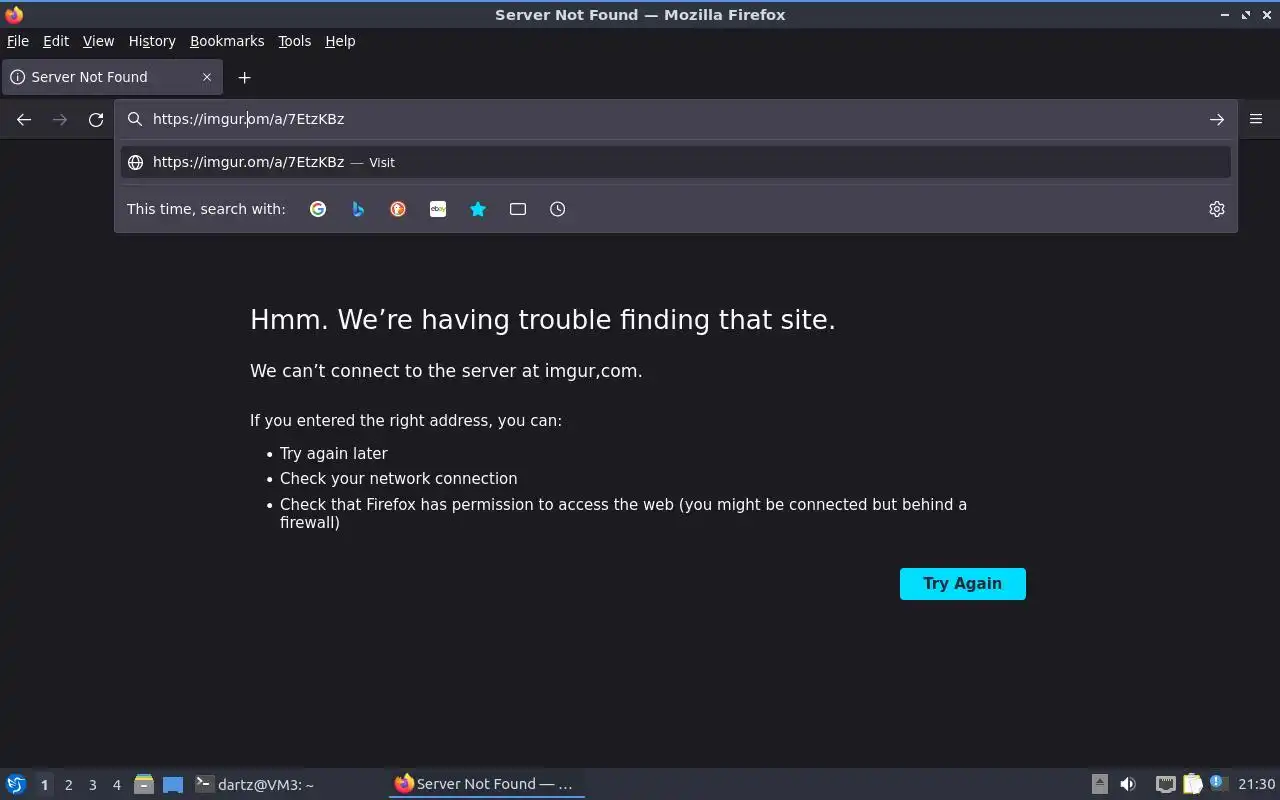Click the 'Check your network connection' text
The height and width of the screenshot is (800, 1280).
pyautogui.click(x=398, y=479)
